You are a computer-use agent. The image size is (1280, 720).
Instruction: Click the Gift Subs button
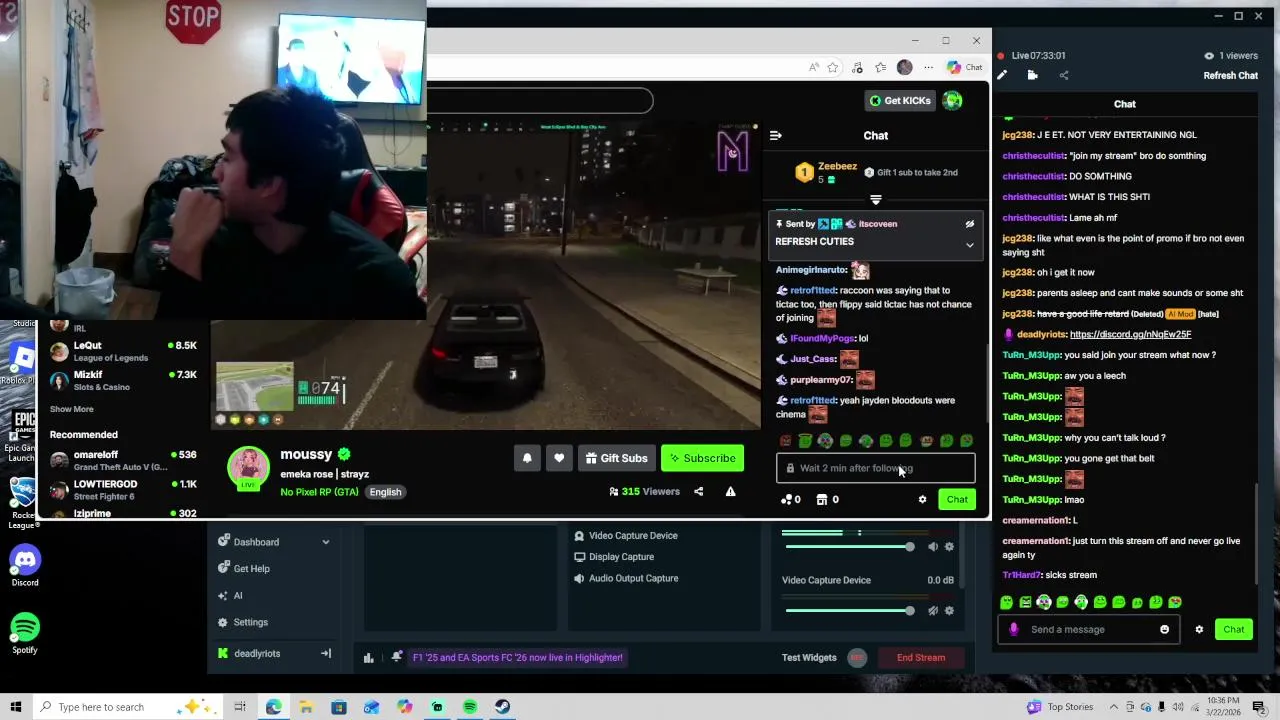pyautogui.click(x=615, y=458)
